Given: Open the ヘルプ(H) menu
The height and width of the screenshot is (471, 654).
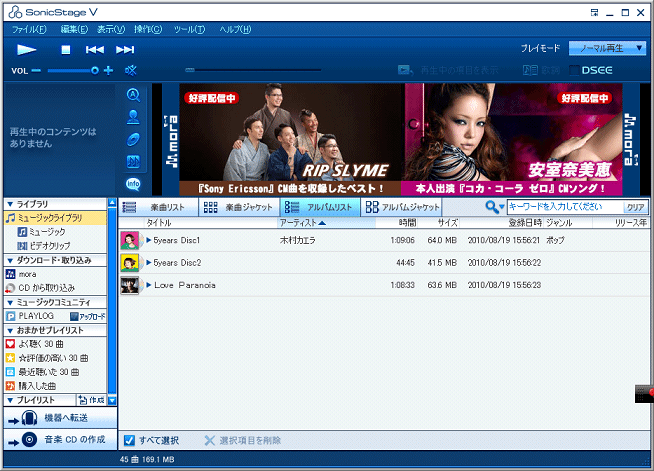Looking at the screenshot, I should (x=235, y=29).
